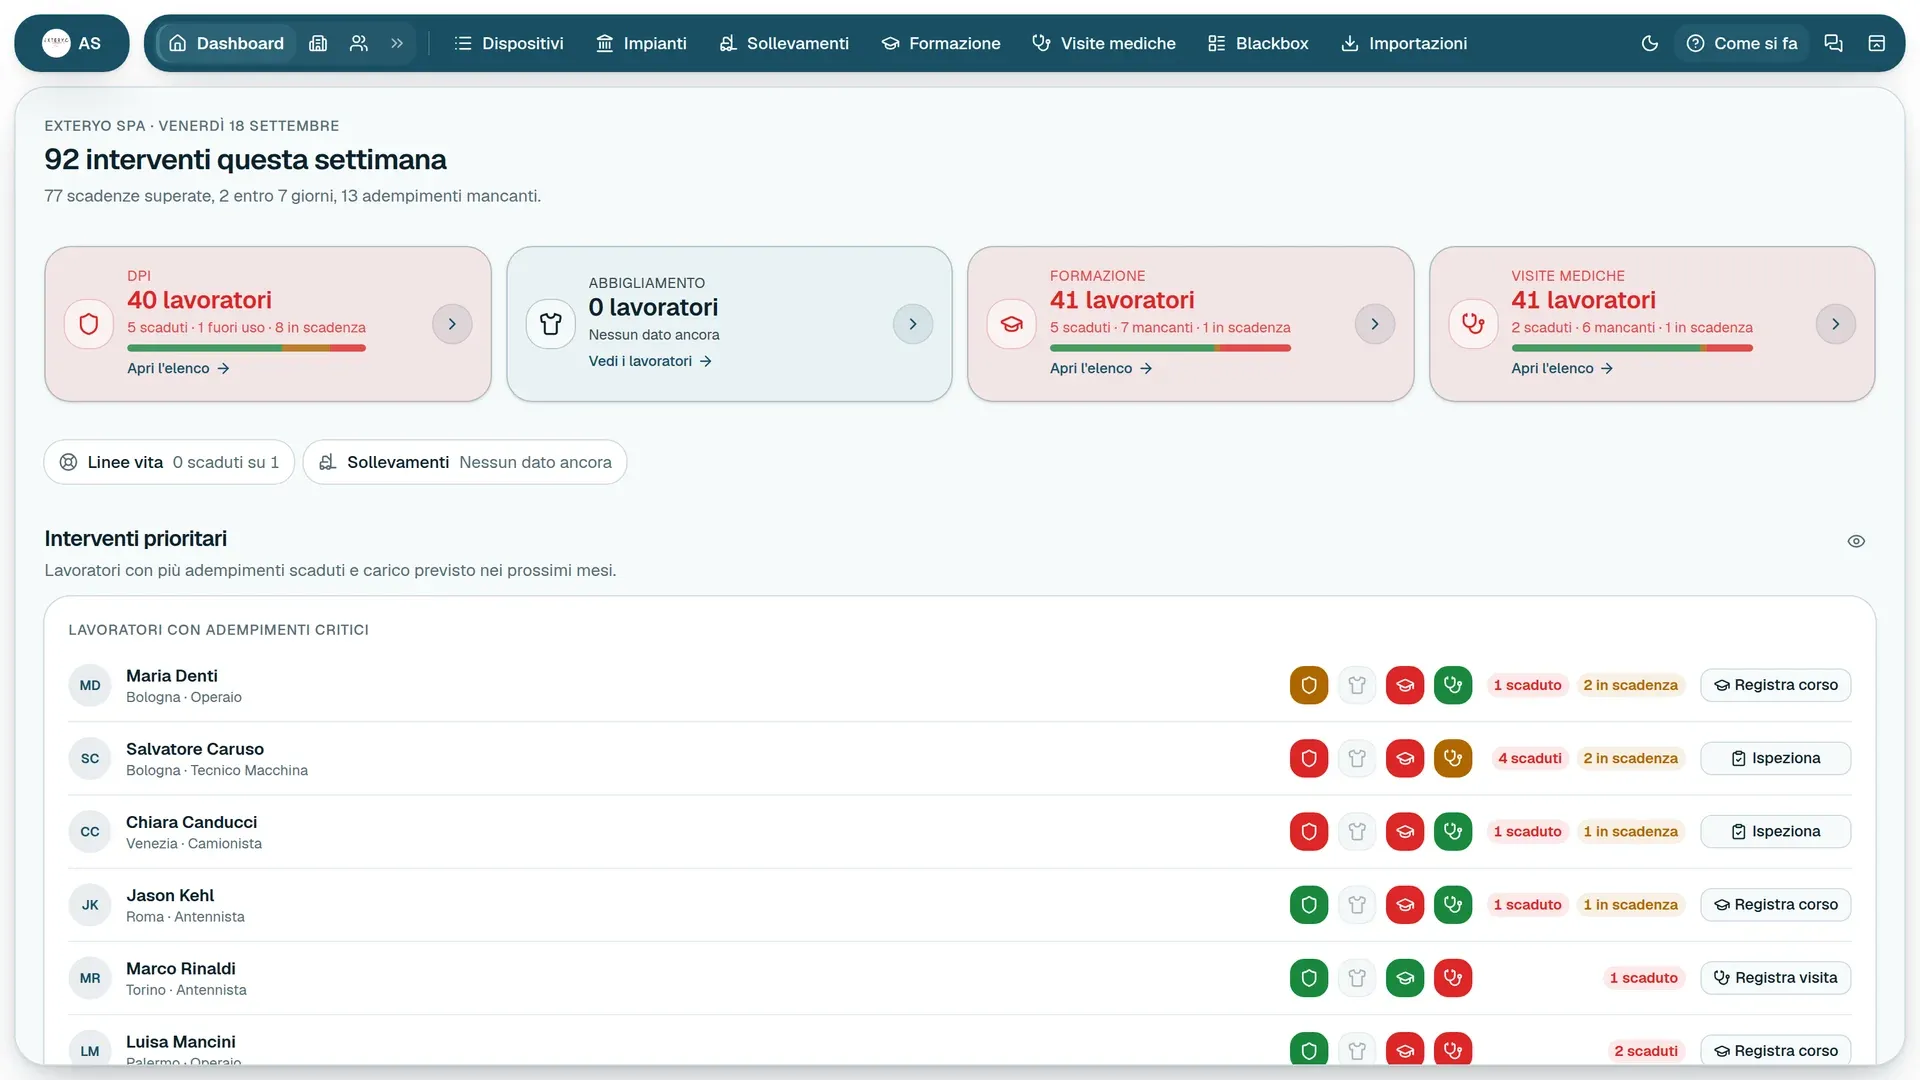Click Registra visita for Marco Rinaldi
Image resolution: width=1920 pixels, height=1080 pixels.
1776,977
